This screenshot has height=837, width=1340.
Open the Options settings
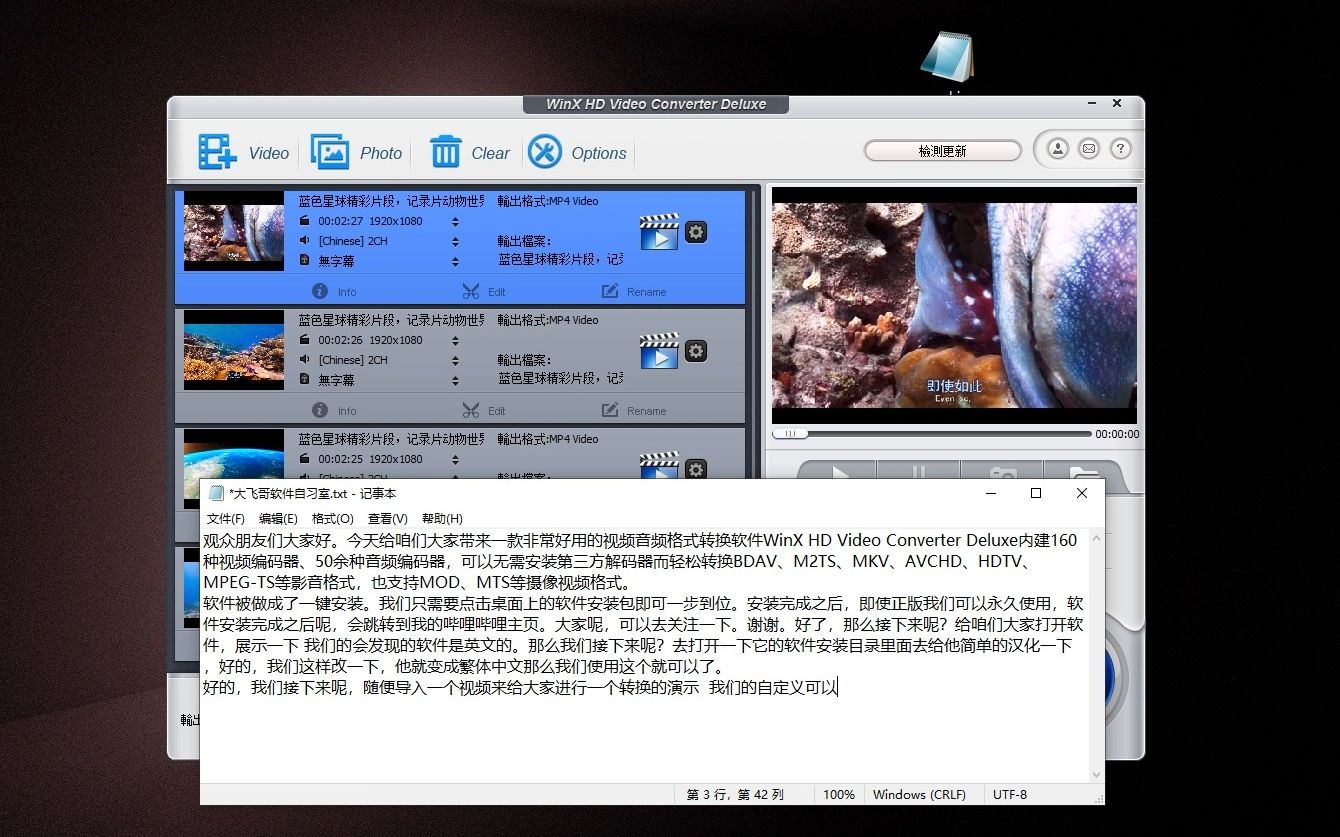pos(577,152)
